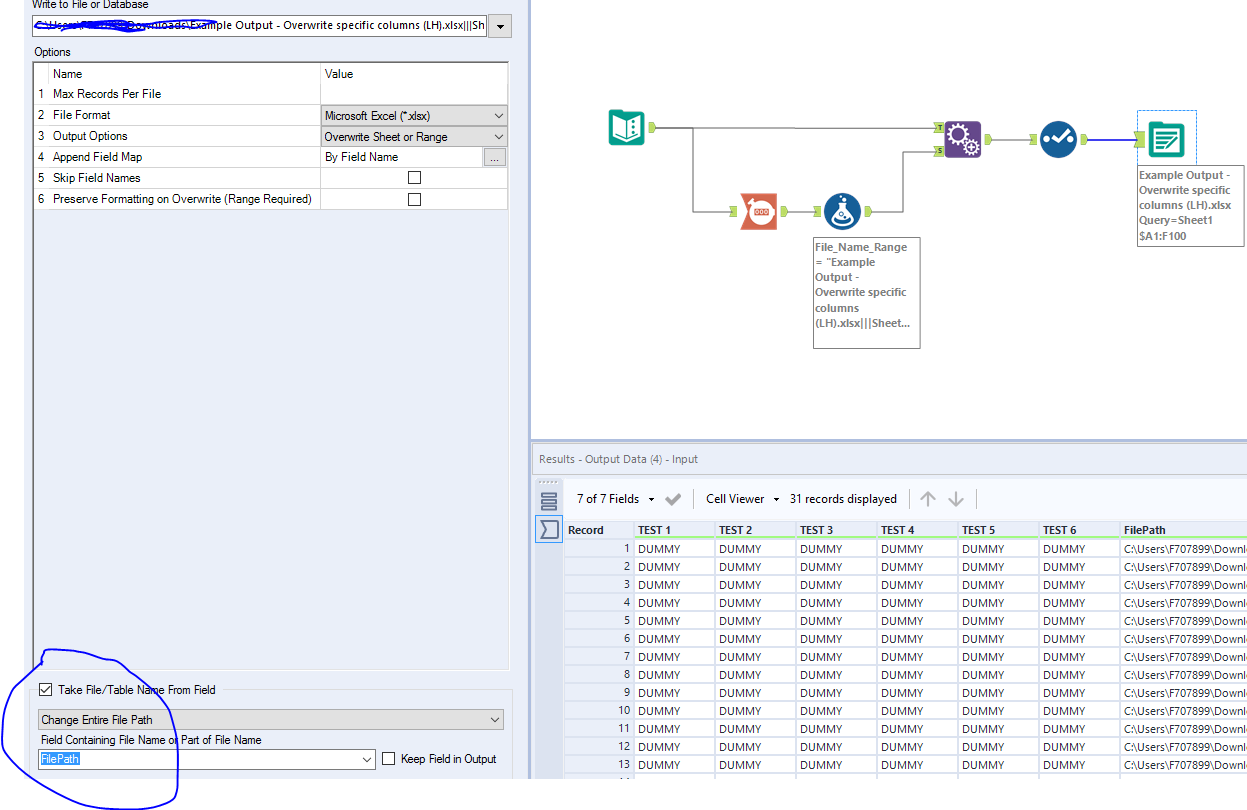Image resolution: width=1247 pixels, height=810 pixels.
Task: Enable Keep Field in Output
Action: pyautogui.click(x=389, y=758)
